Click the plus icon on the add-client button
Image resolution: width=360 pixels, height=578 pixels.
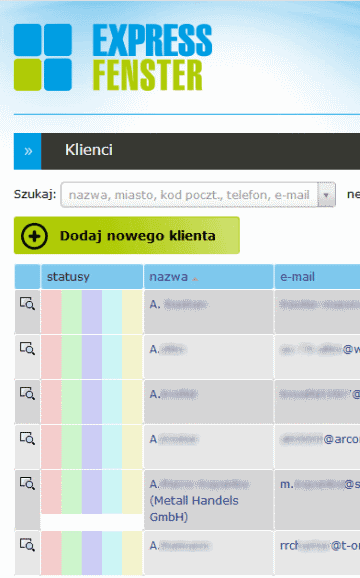coord(34,236)
